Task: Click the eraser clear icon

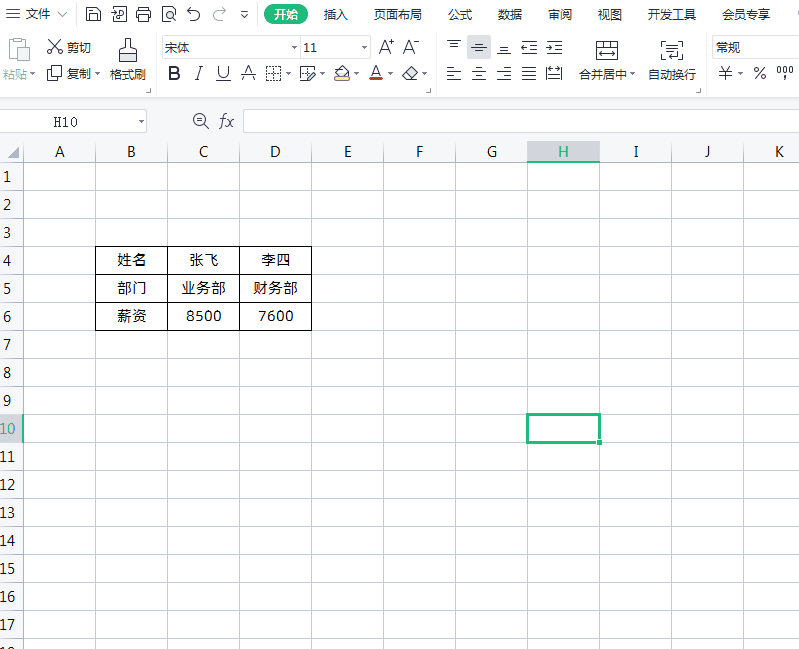Action: [x=410, y=74]
